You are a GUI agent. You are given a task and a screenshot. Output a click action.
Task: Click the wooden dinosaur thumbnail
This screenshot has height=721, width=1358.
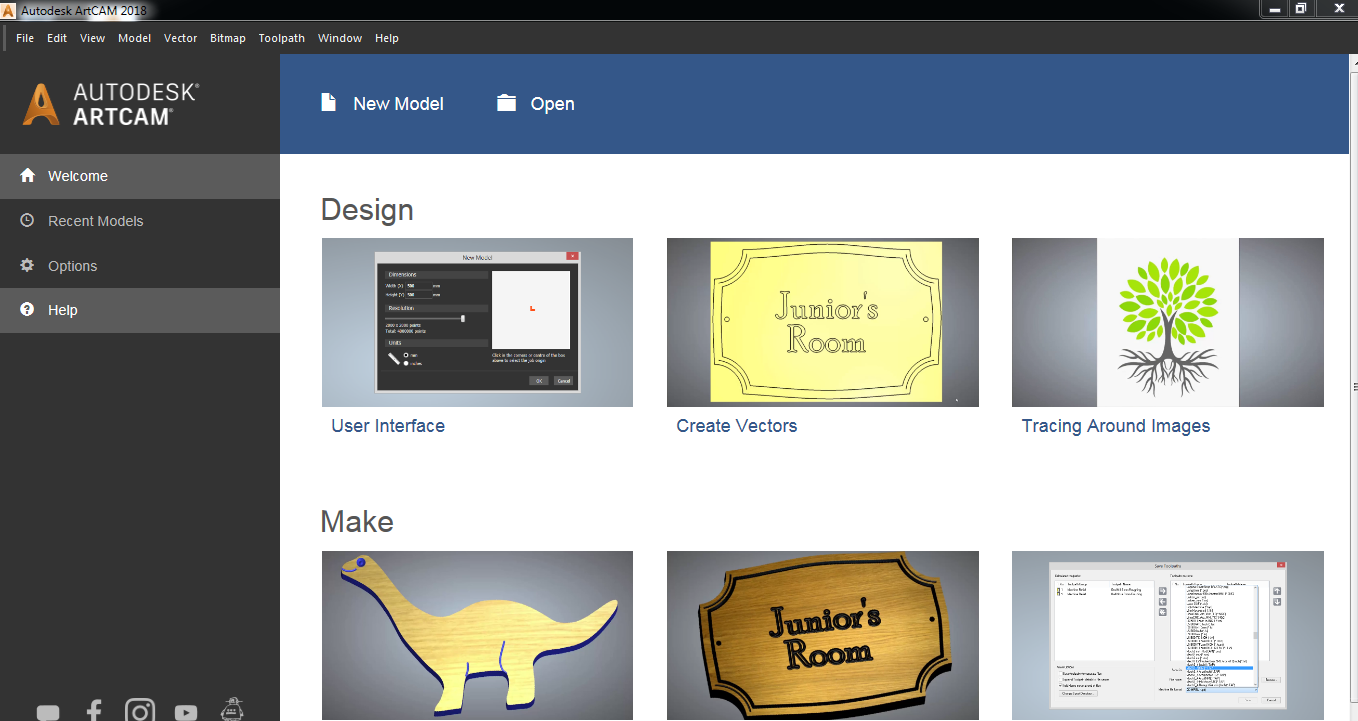(477, 636)
